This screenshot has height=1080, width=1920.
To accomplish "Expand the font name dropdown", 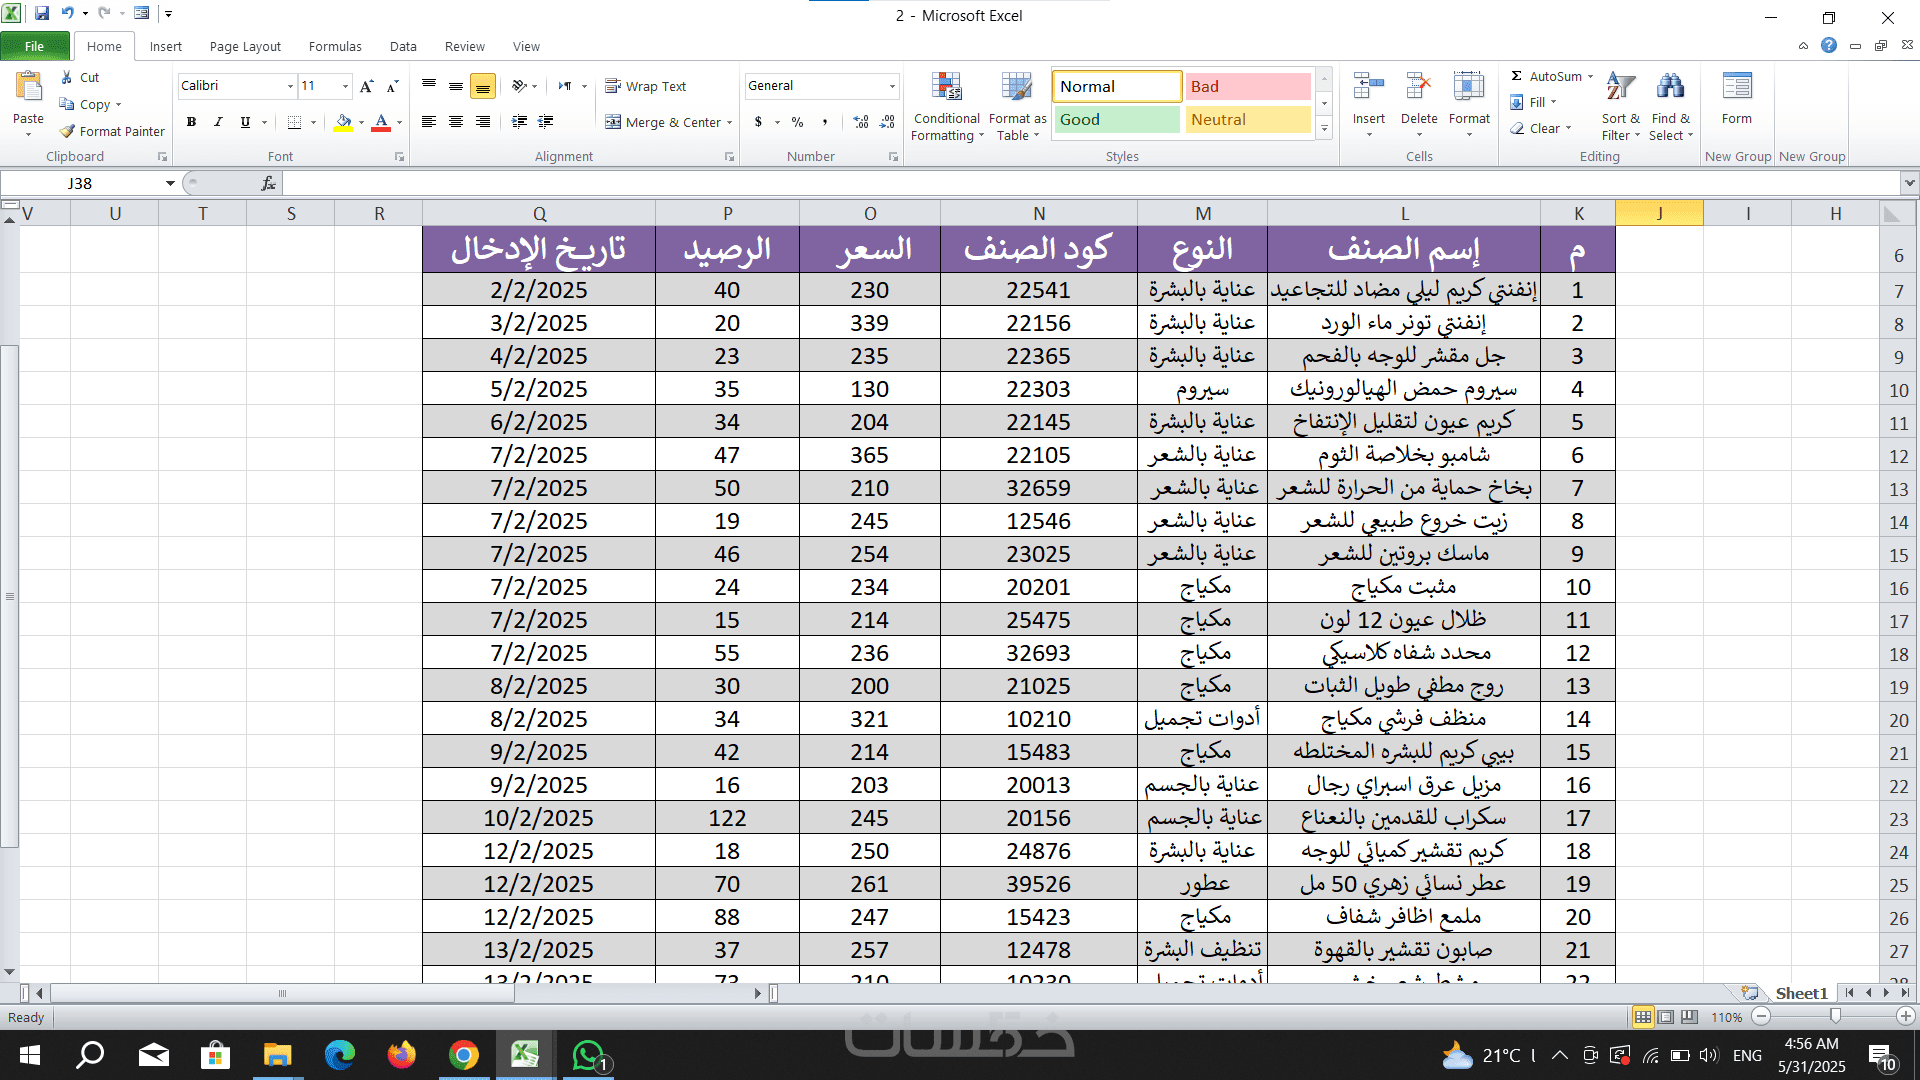I will 290,86.
